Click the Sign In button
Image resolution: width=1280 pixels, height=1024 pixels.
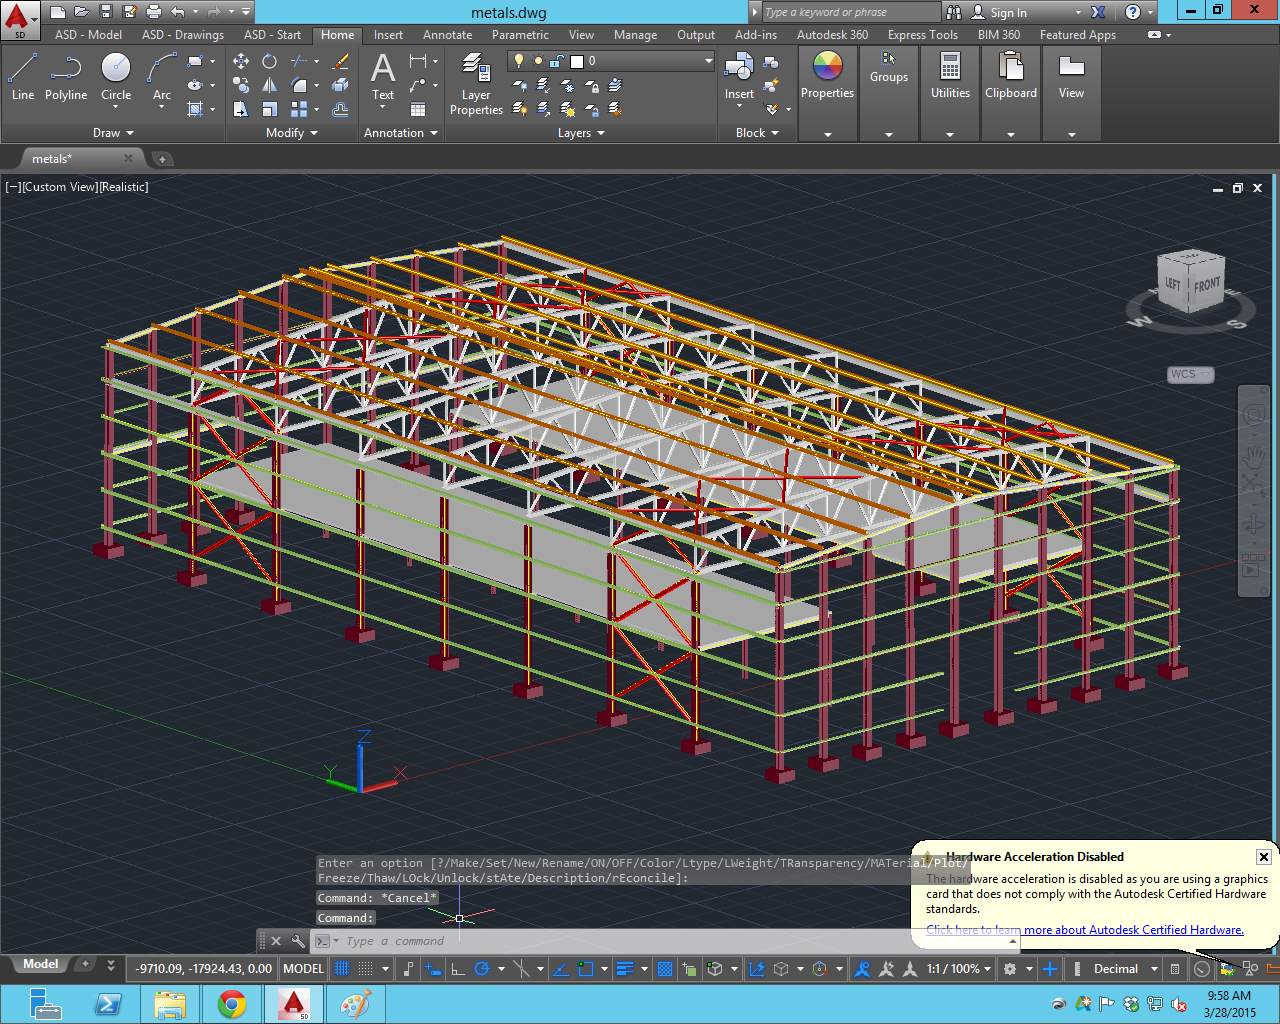[x=1011, y=13]
